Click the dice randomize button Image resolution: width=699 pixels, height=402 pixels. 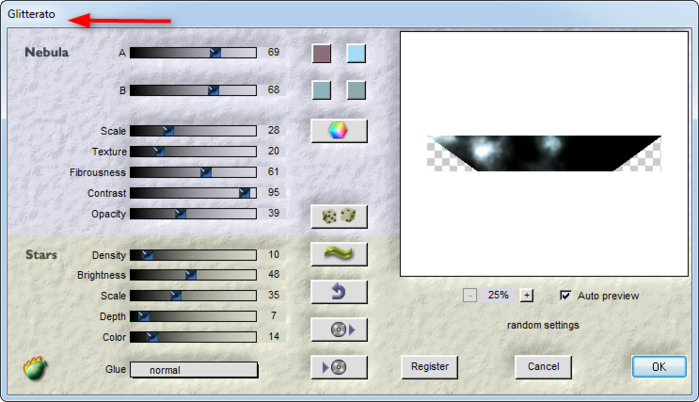339,217
